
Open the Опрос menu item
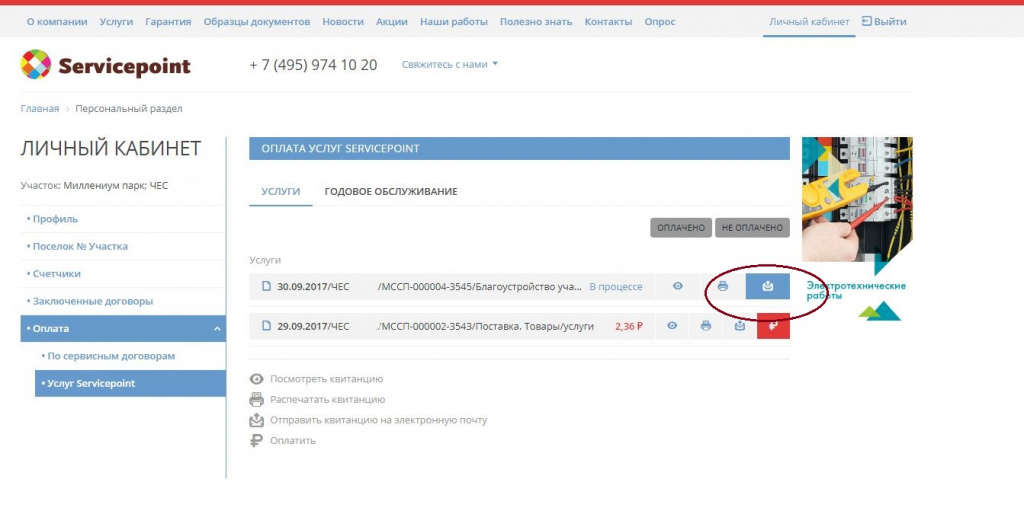click(x=660, y=22)
